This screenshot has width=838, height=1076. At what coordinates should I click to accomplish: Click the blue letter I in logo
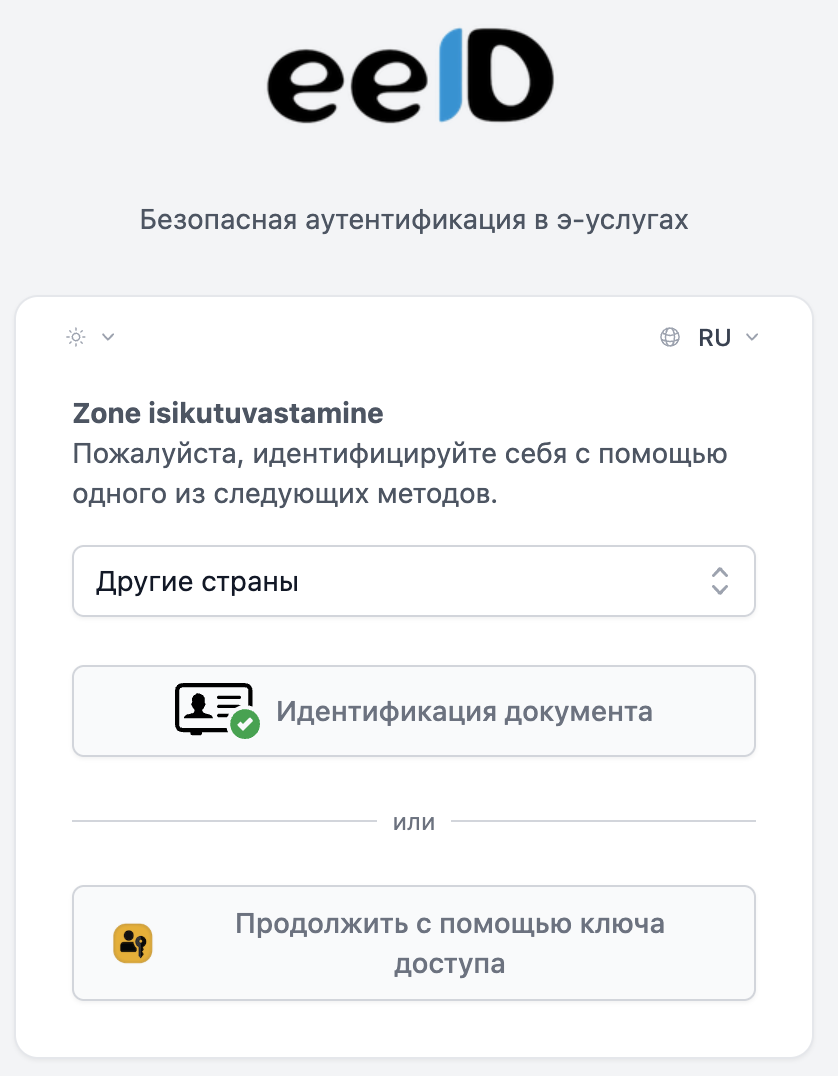pyautogui.click(x=450, y=75)
